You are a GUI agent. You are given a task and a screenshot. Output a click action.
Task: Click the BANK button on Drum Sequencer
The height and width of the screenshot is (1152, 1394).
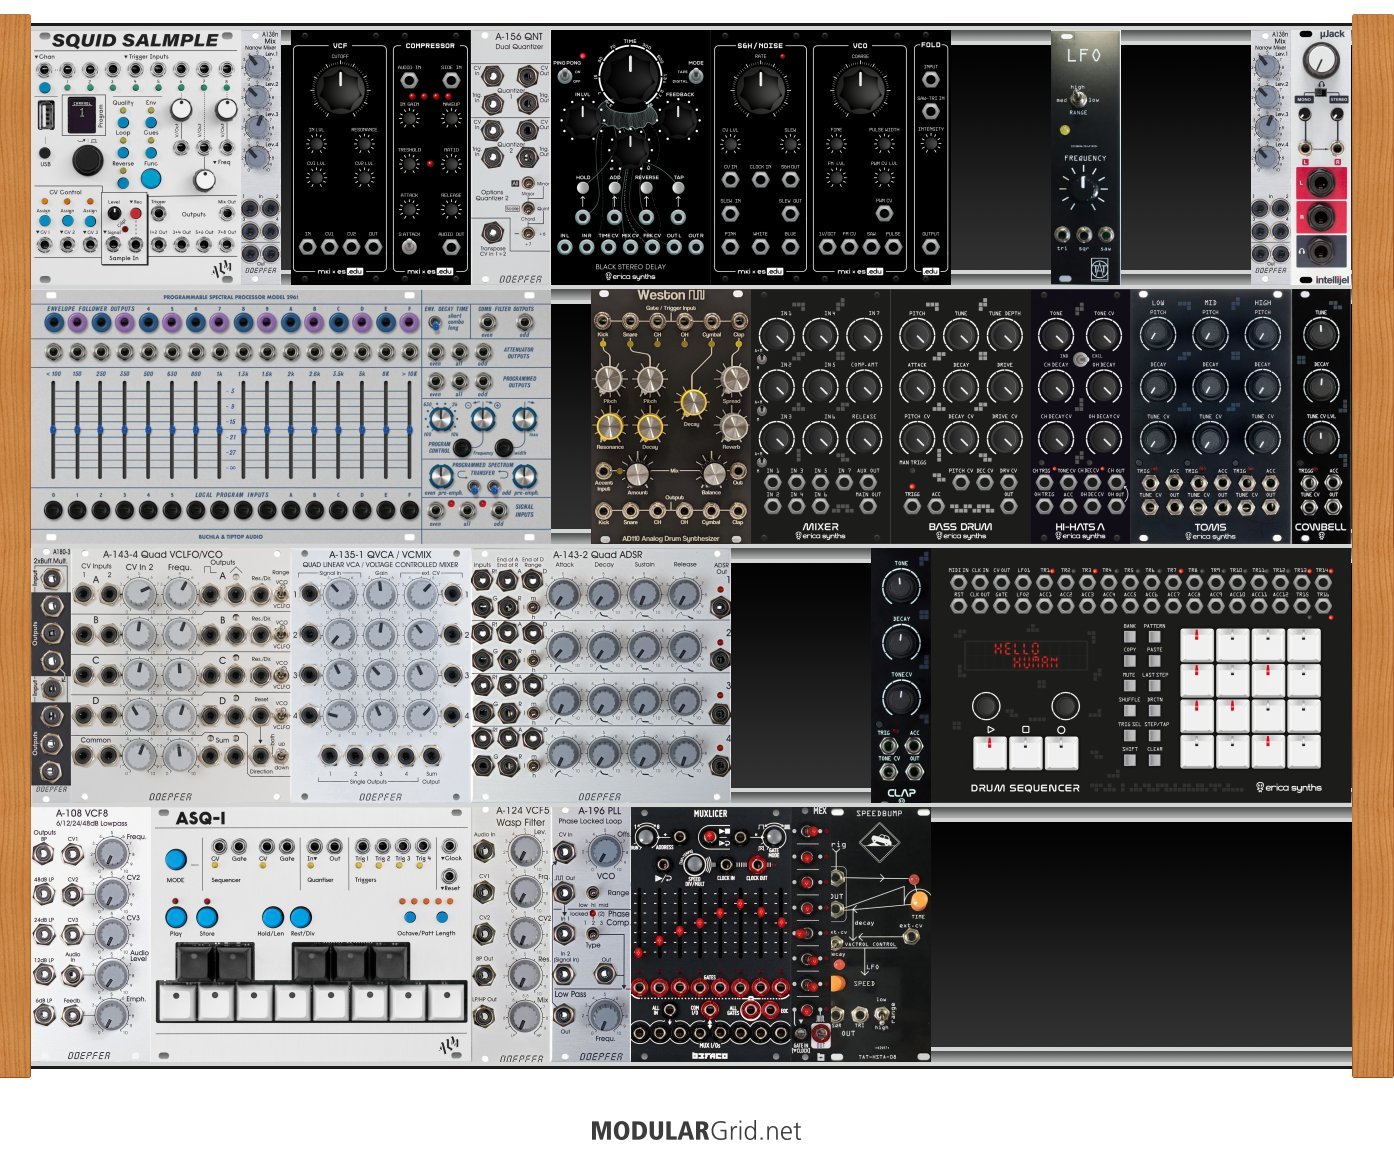[1129, 637]
